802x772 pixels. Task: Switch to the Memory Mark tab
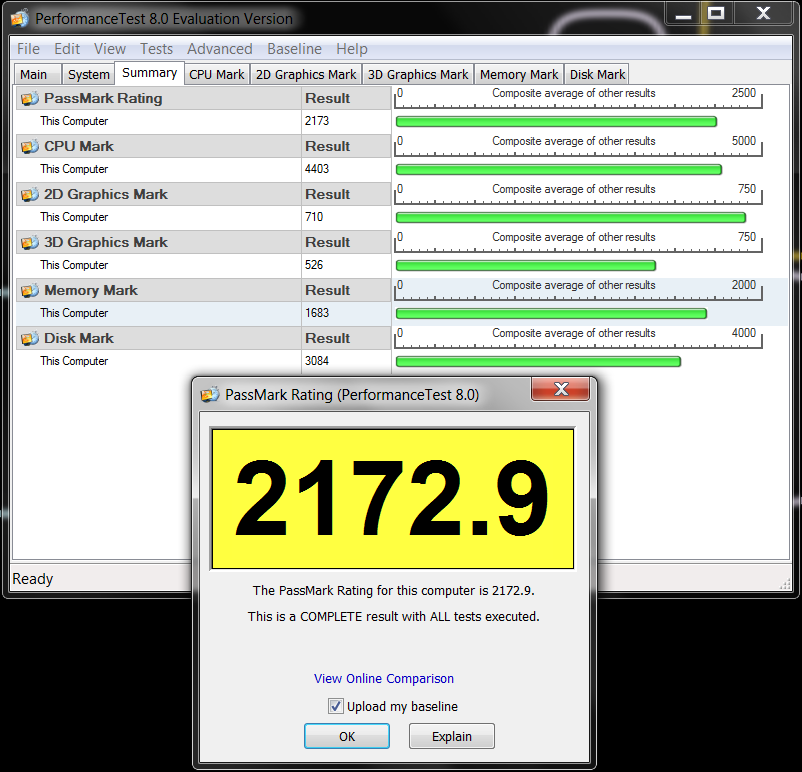coord(519,75)
